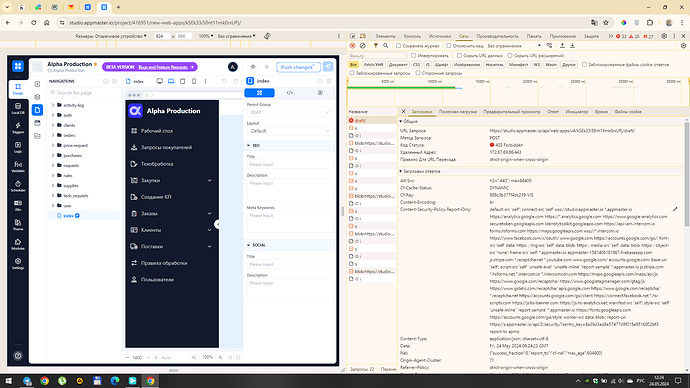Switch to the Консоль DevTools tab
690x388 pixels.
coord(412,36)
